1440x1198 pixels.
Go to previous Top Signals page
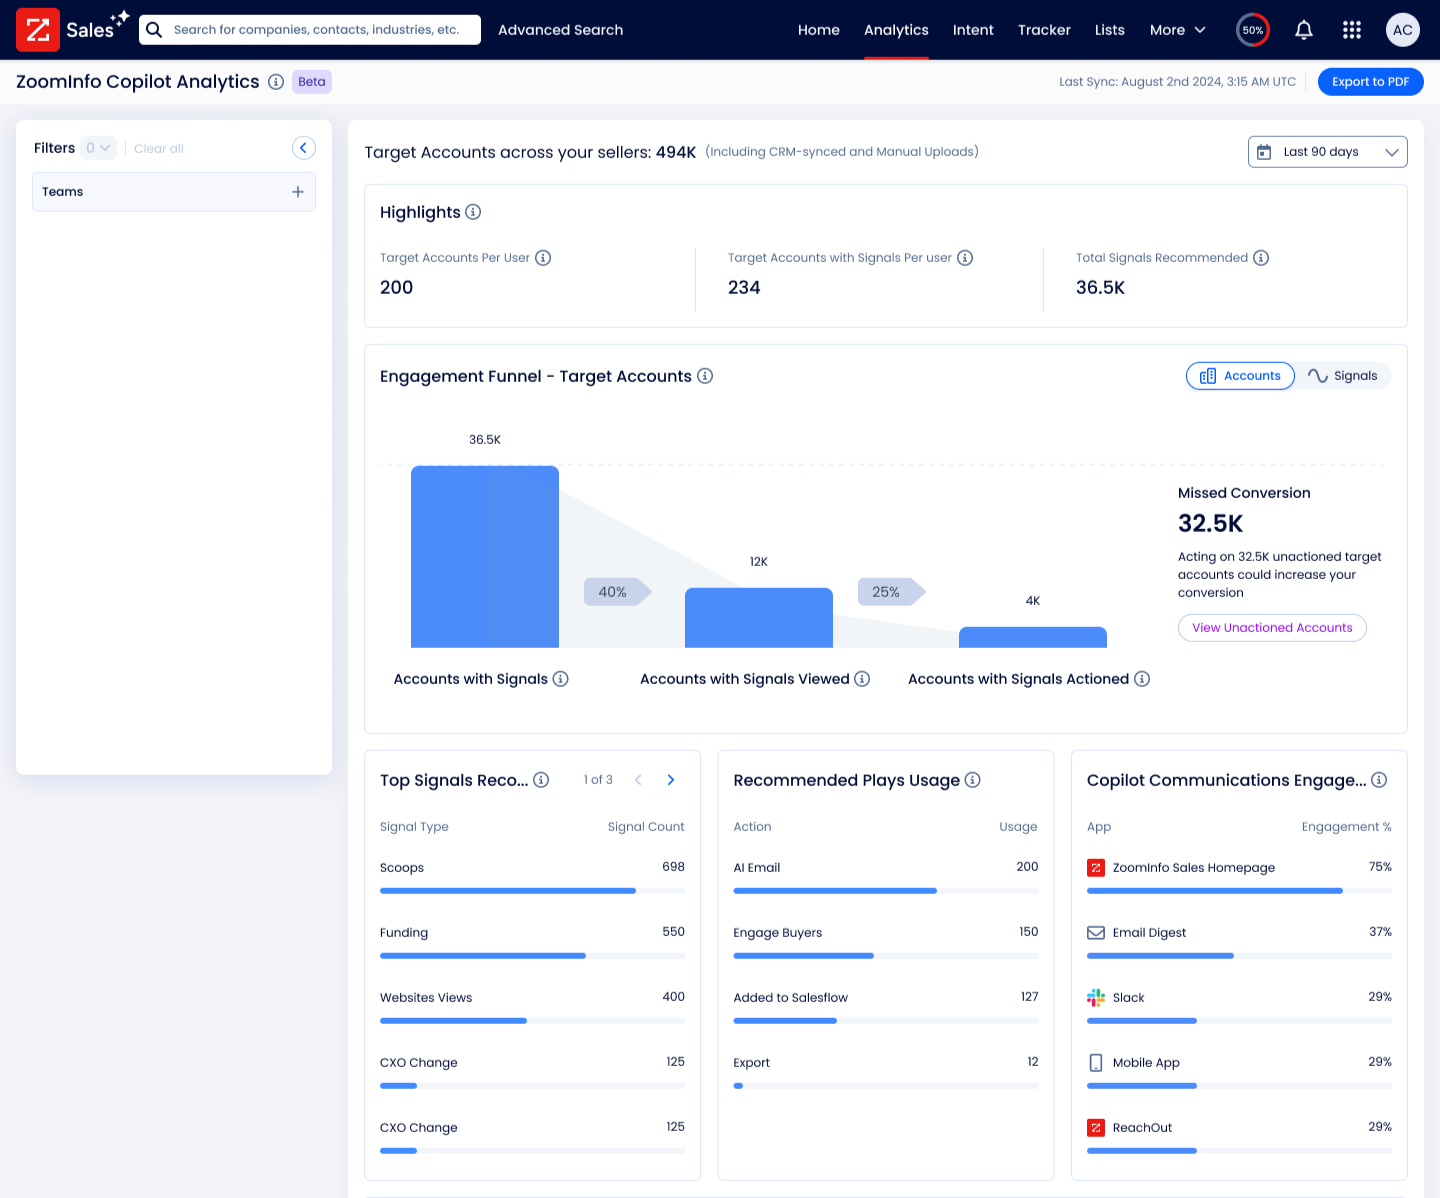pyautogui.click(x=638, y=780)
